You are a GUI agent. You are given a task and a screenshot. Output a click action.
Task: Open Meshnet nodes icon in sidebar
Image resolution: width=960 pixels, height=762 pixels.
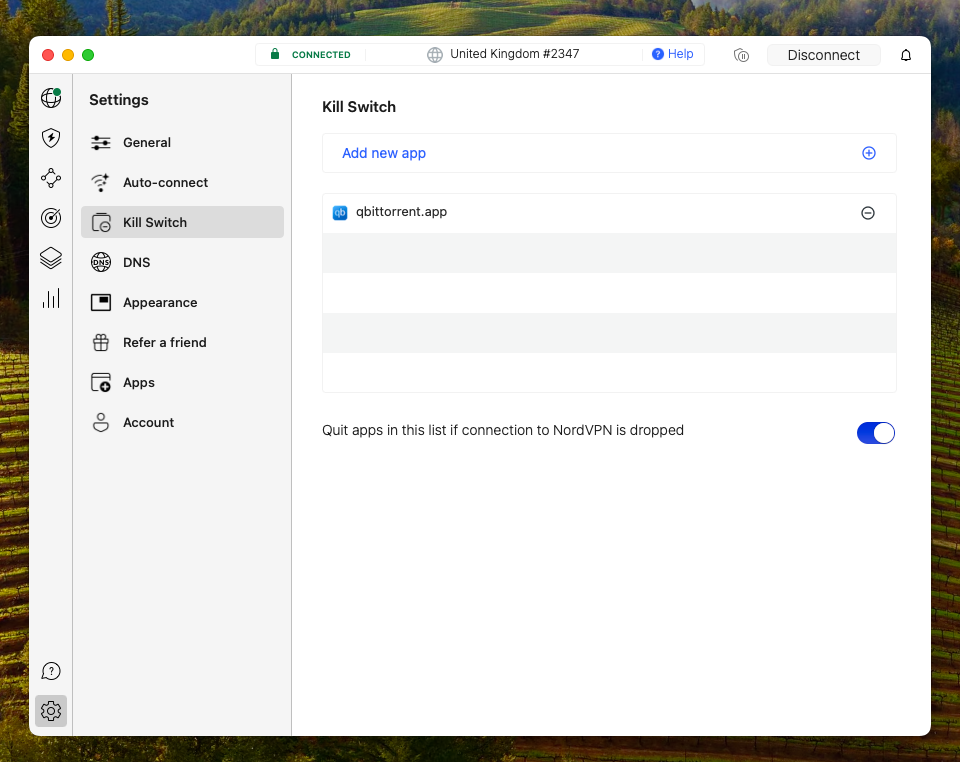51,178
